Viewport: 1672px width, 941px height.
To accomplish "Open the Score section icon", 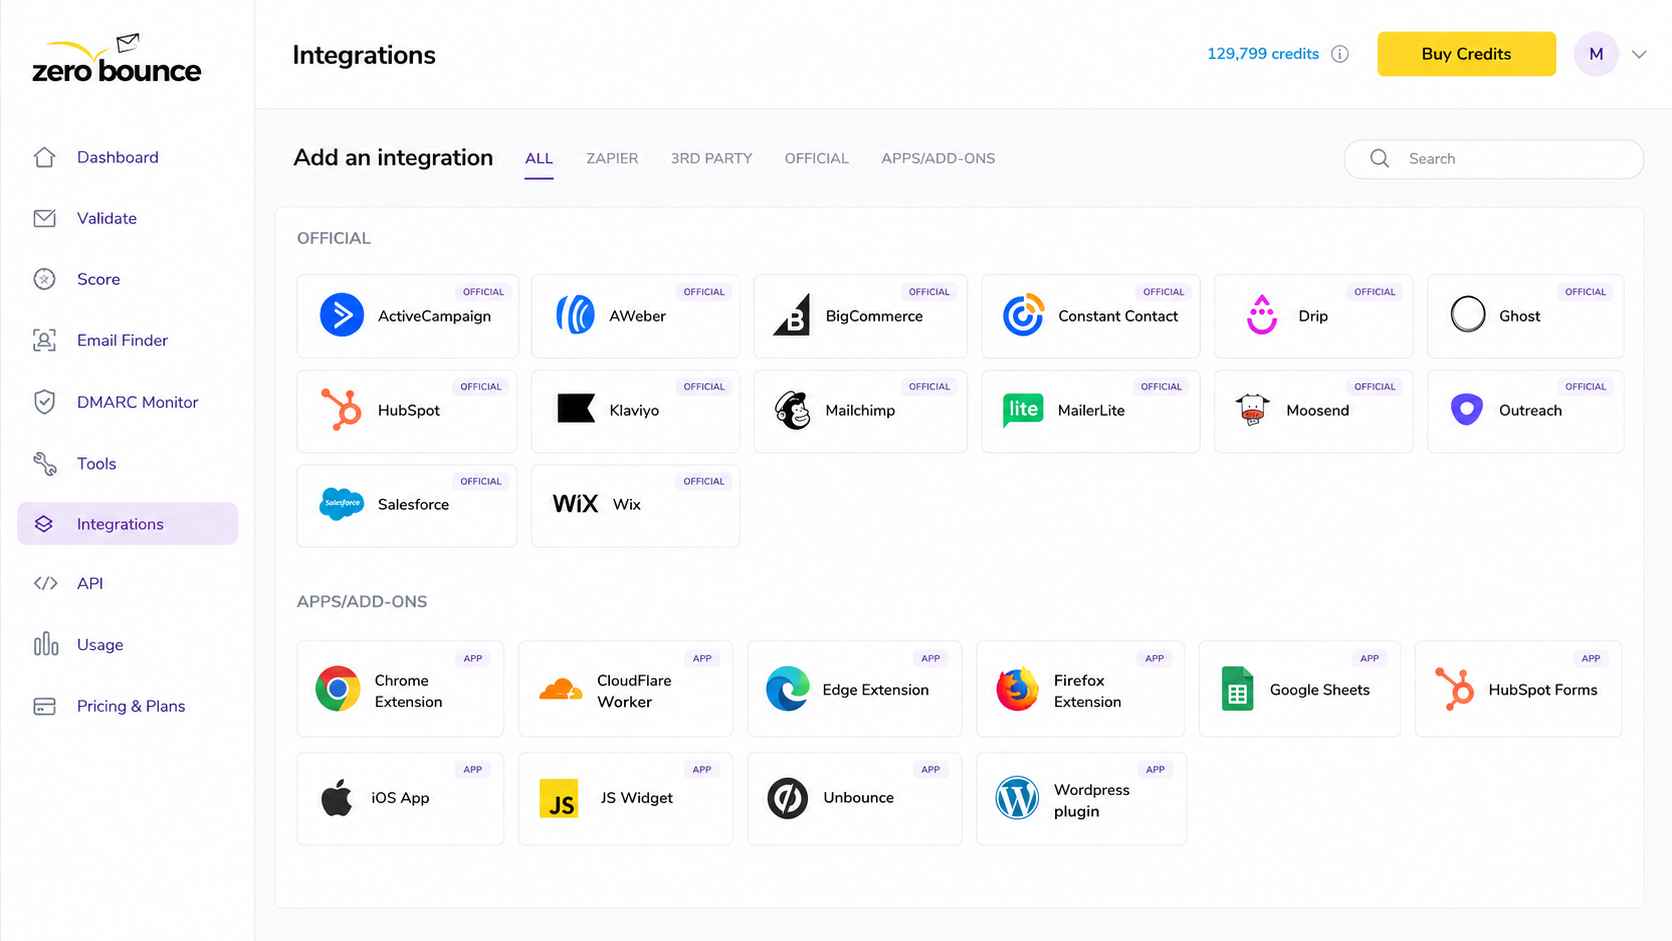I will [44, 279].
